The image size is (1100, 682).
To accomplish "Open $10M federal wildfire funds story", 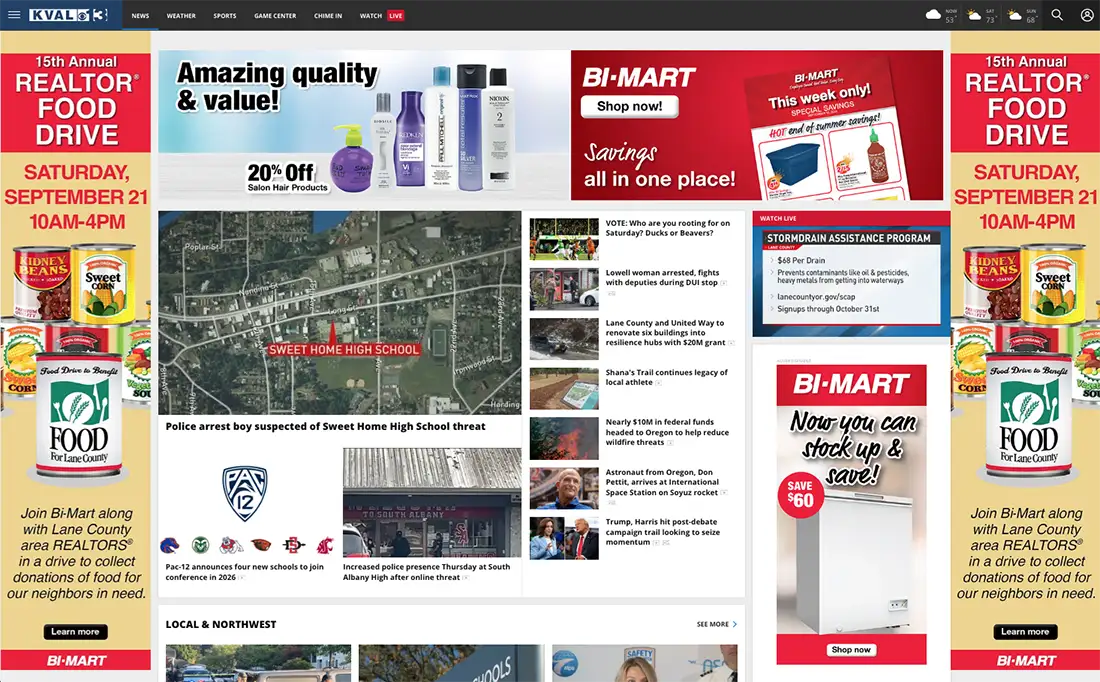I will pyautogui.click(x=667, y=432).
